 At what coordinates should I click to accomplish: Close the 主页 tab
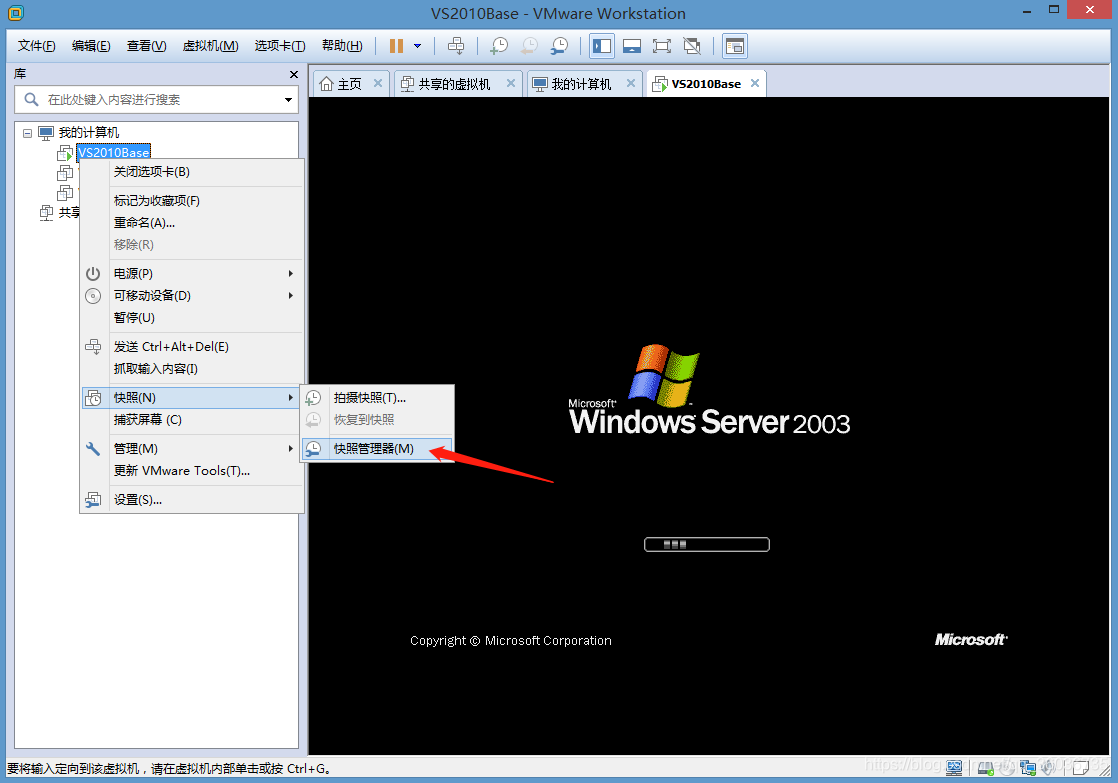(x=378, y=83)
